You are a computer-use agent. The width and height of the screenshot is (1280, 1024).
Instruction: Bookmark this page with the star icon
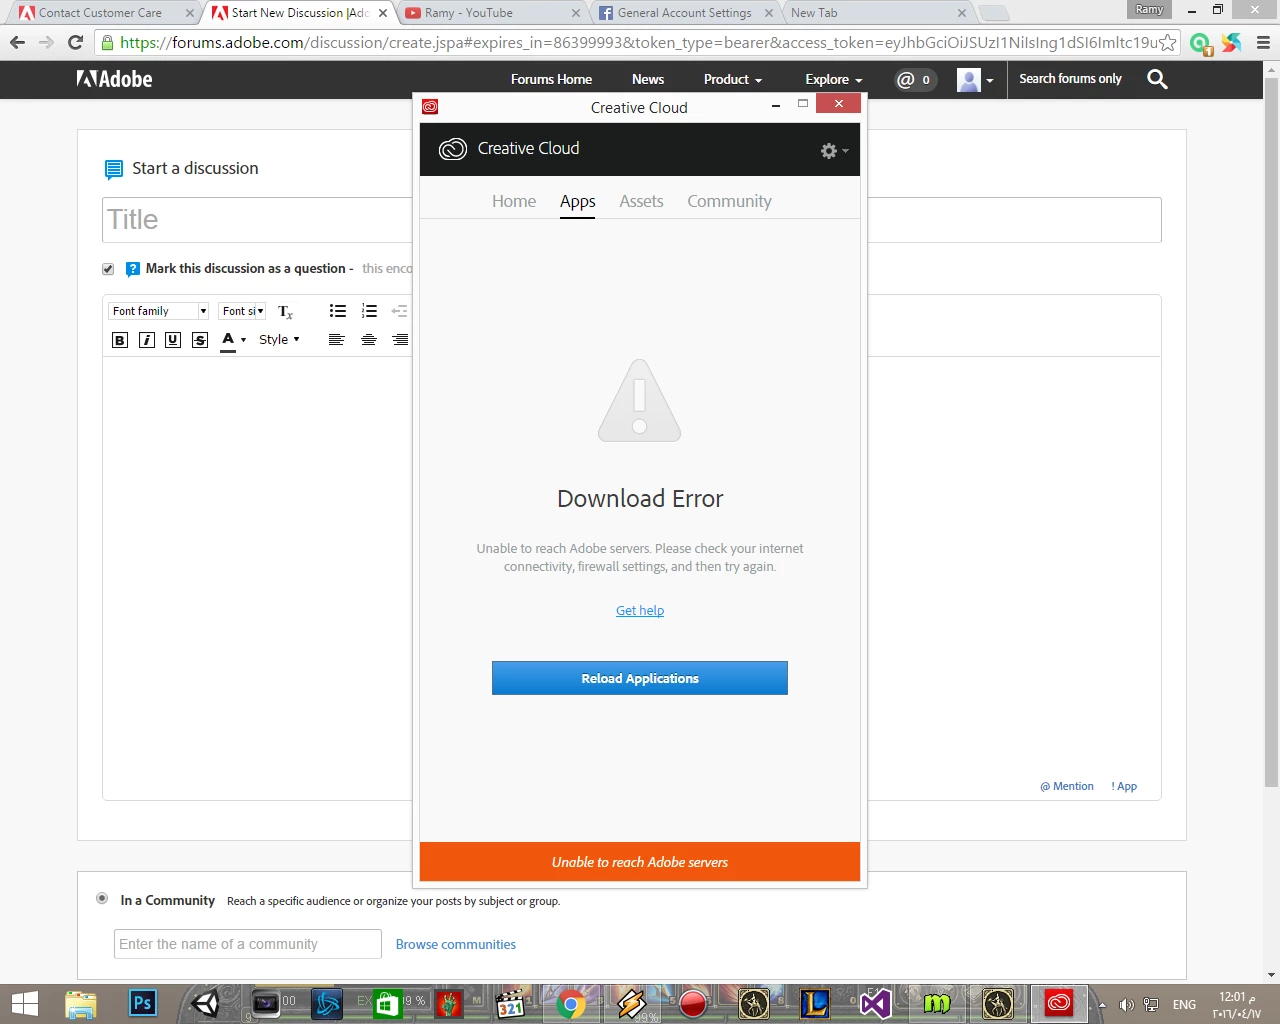[1167, 43]
